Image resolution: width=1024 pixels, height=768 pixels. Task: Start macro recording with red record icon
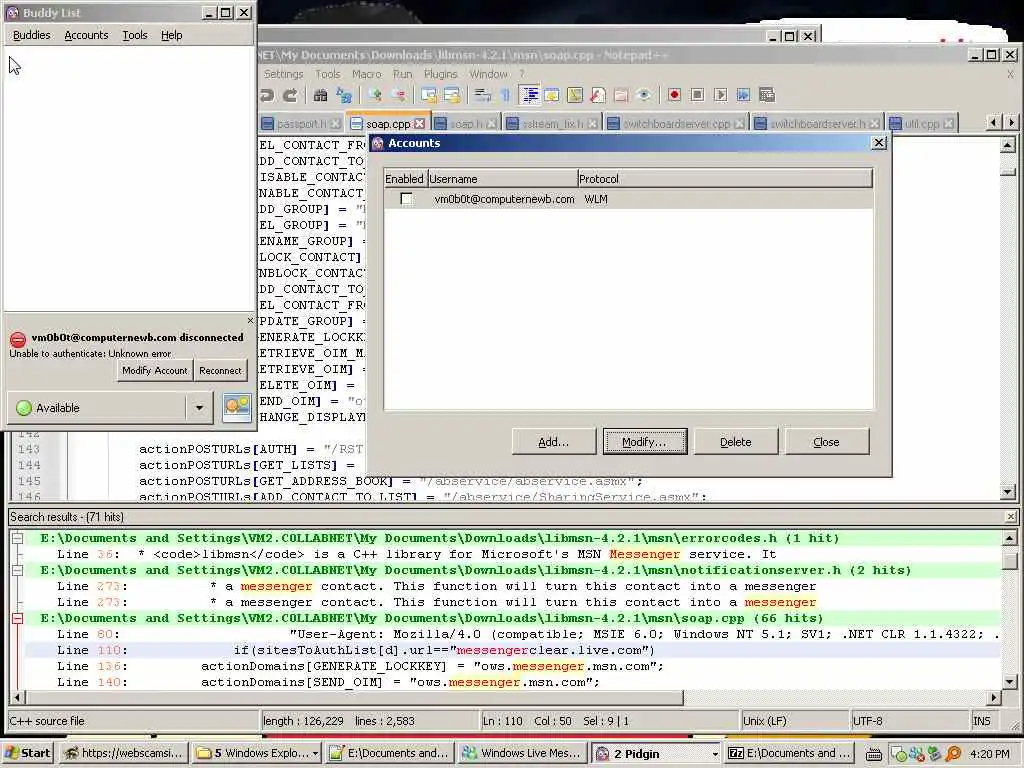pyautogui.click(x=674, y=95)
